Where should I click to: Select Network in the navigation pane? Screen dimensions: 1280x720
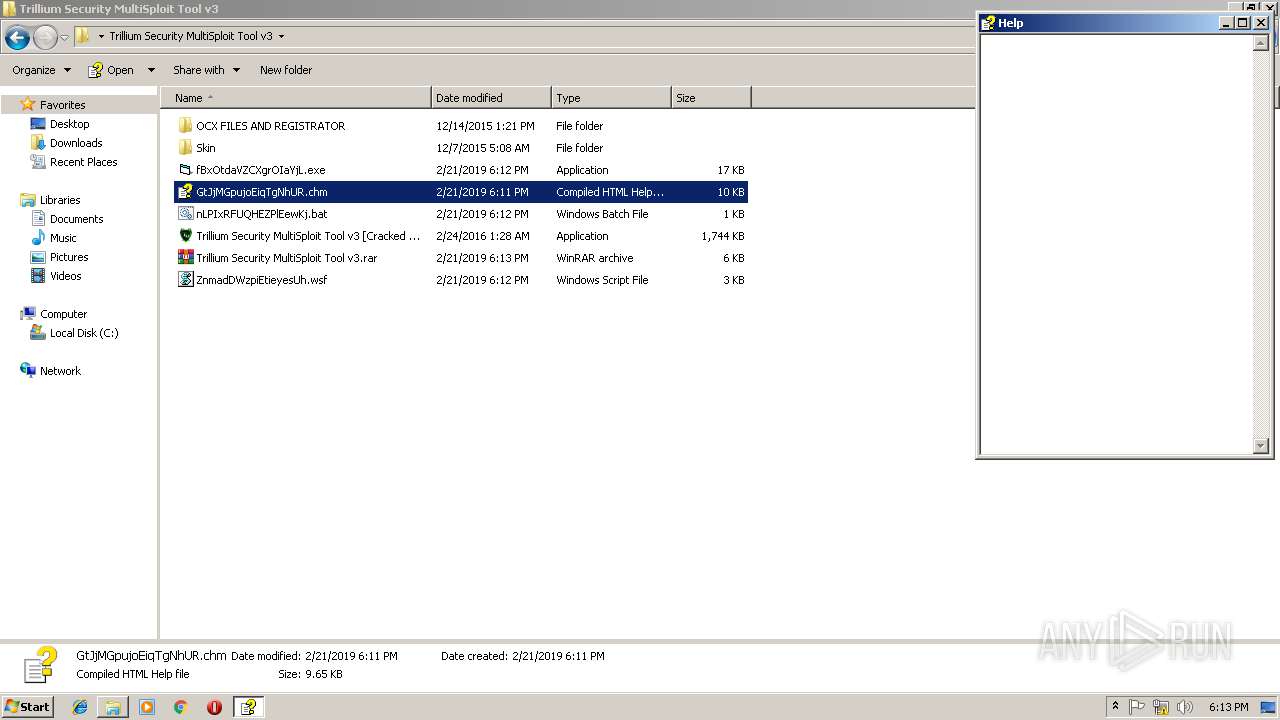point(60,371)
